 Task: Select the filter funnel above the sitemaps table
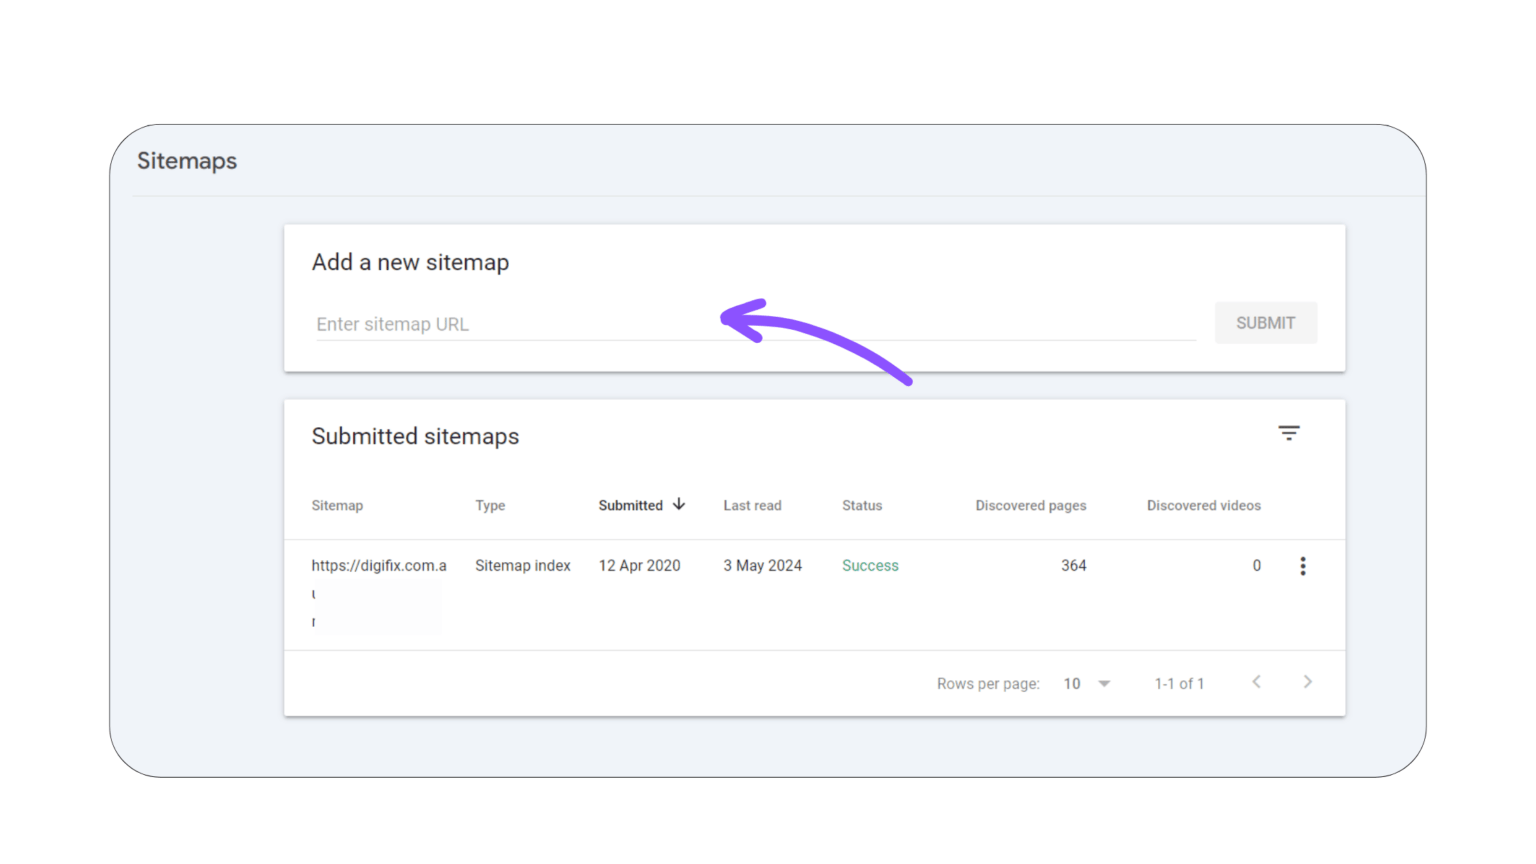(x=1289, y=432)
